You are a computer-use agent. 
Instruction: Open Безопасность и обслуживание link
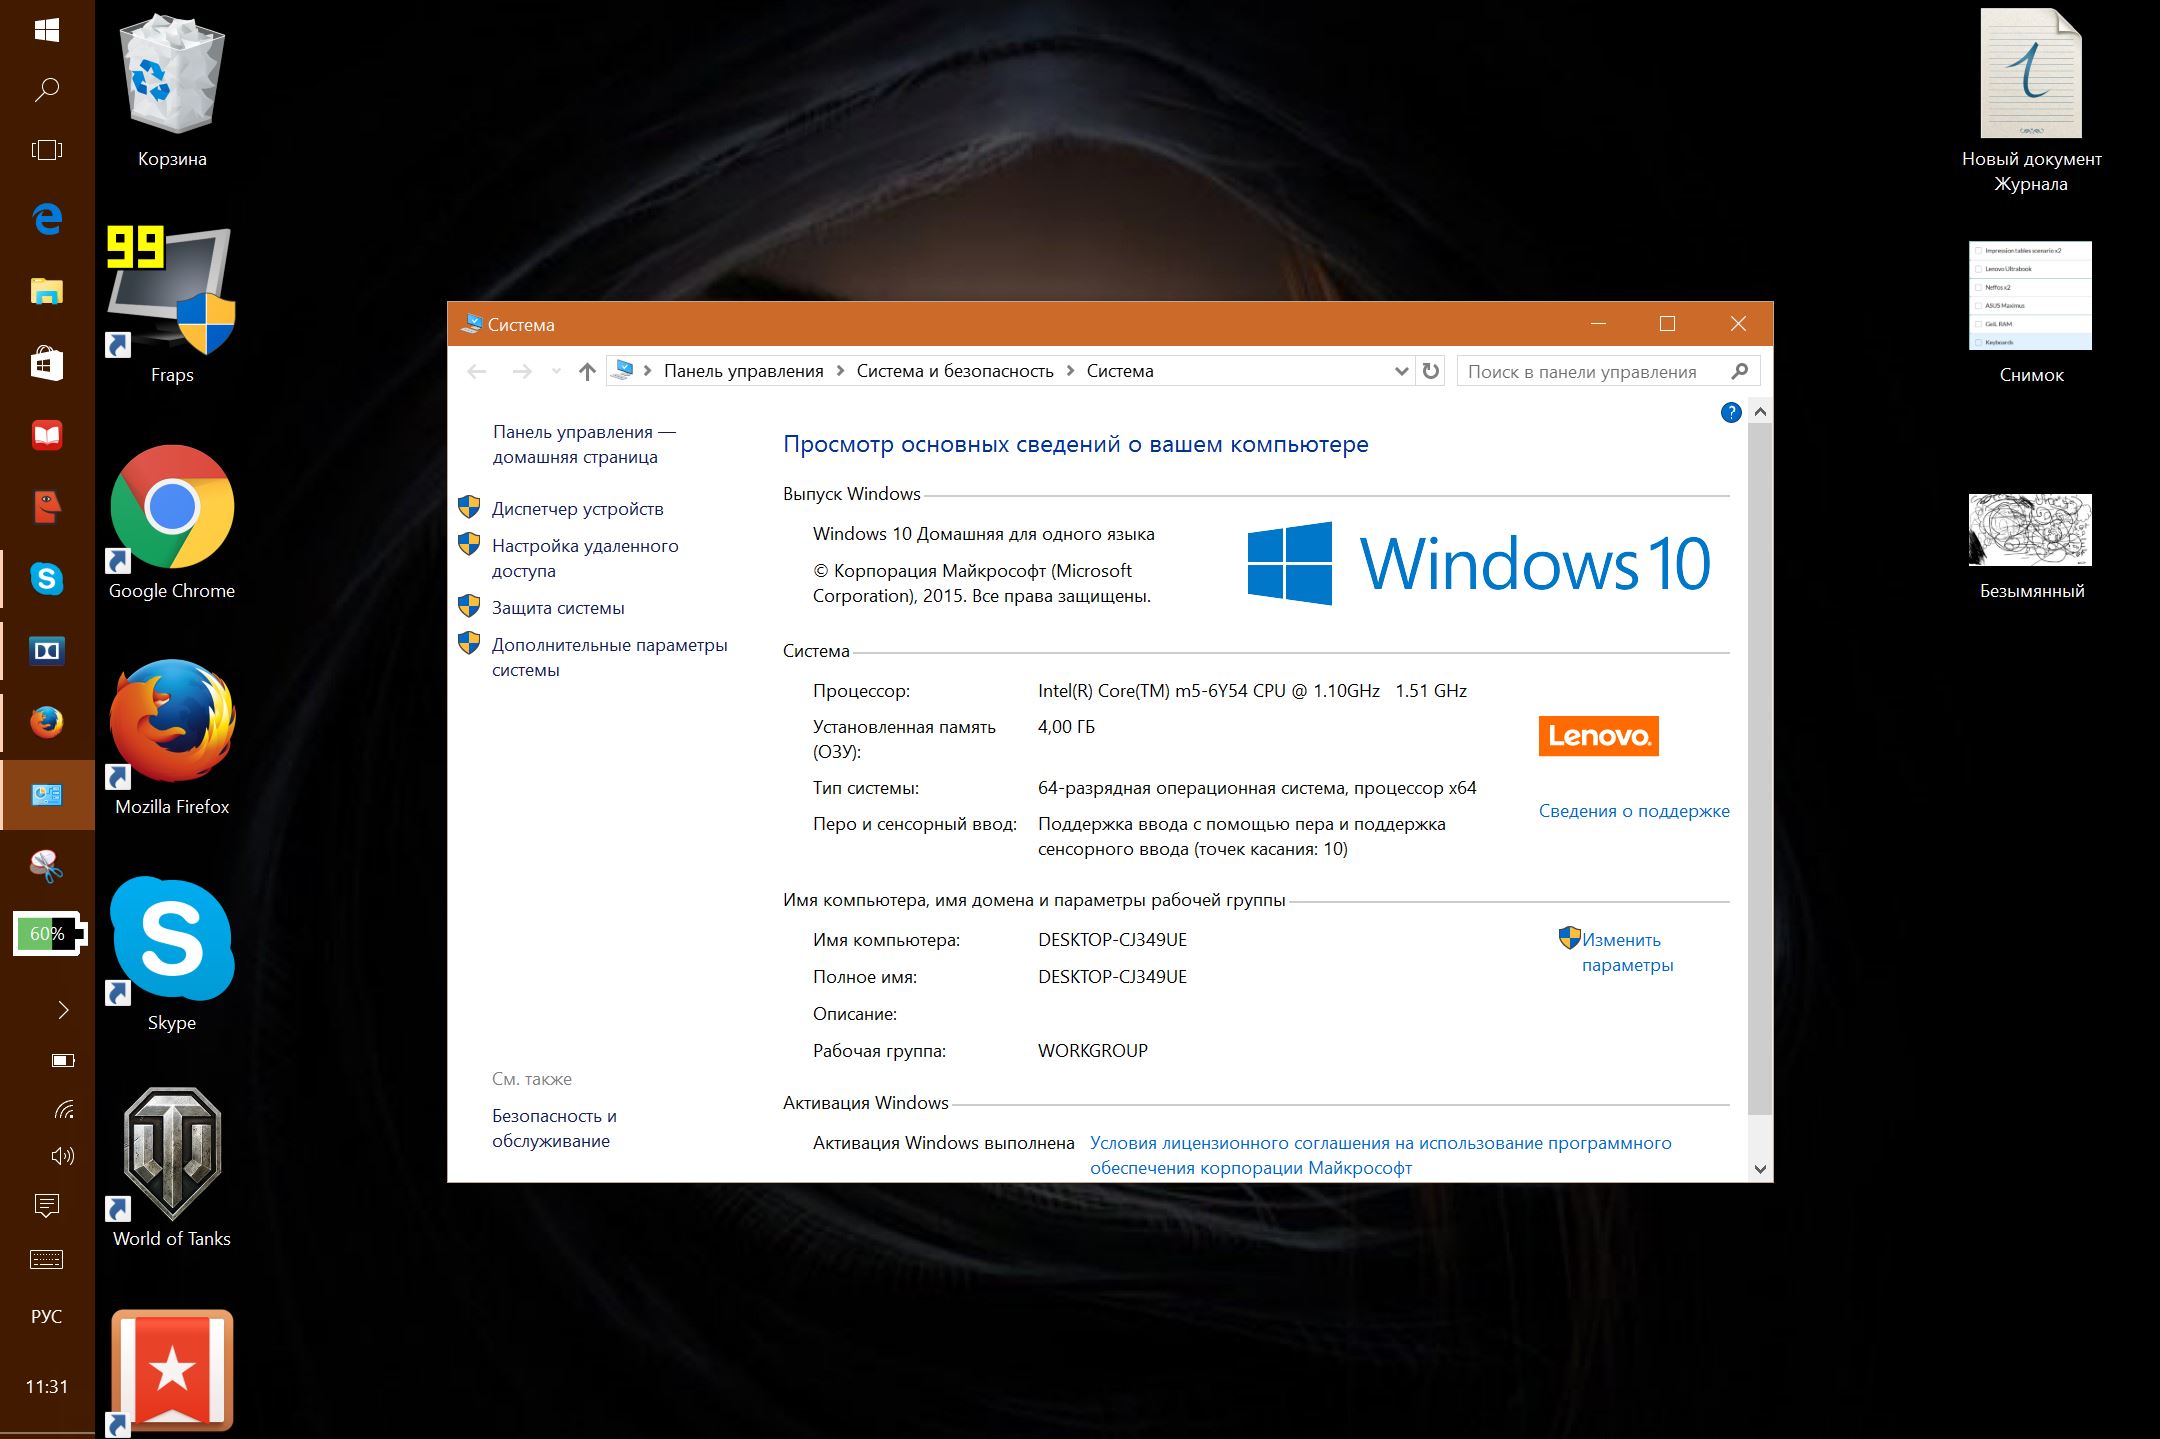(x=554, y=1128)
